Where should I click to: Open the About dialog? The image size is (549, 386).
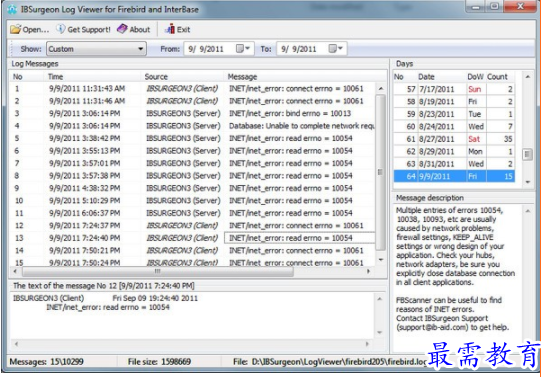134,29
